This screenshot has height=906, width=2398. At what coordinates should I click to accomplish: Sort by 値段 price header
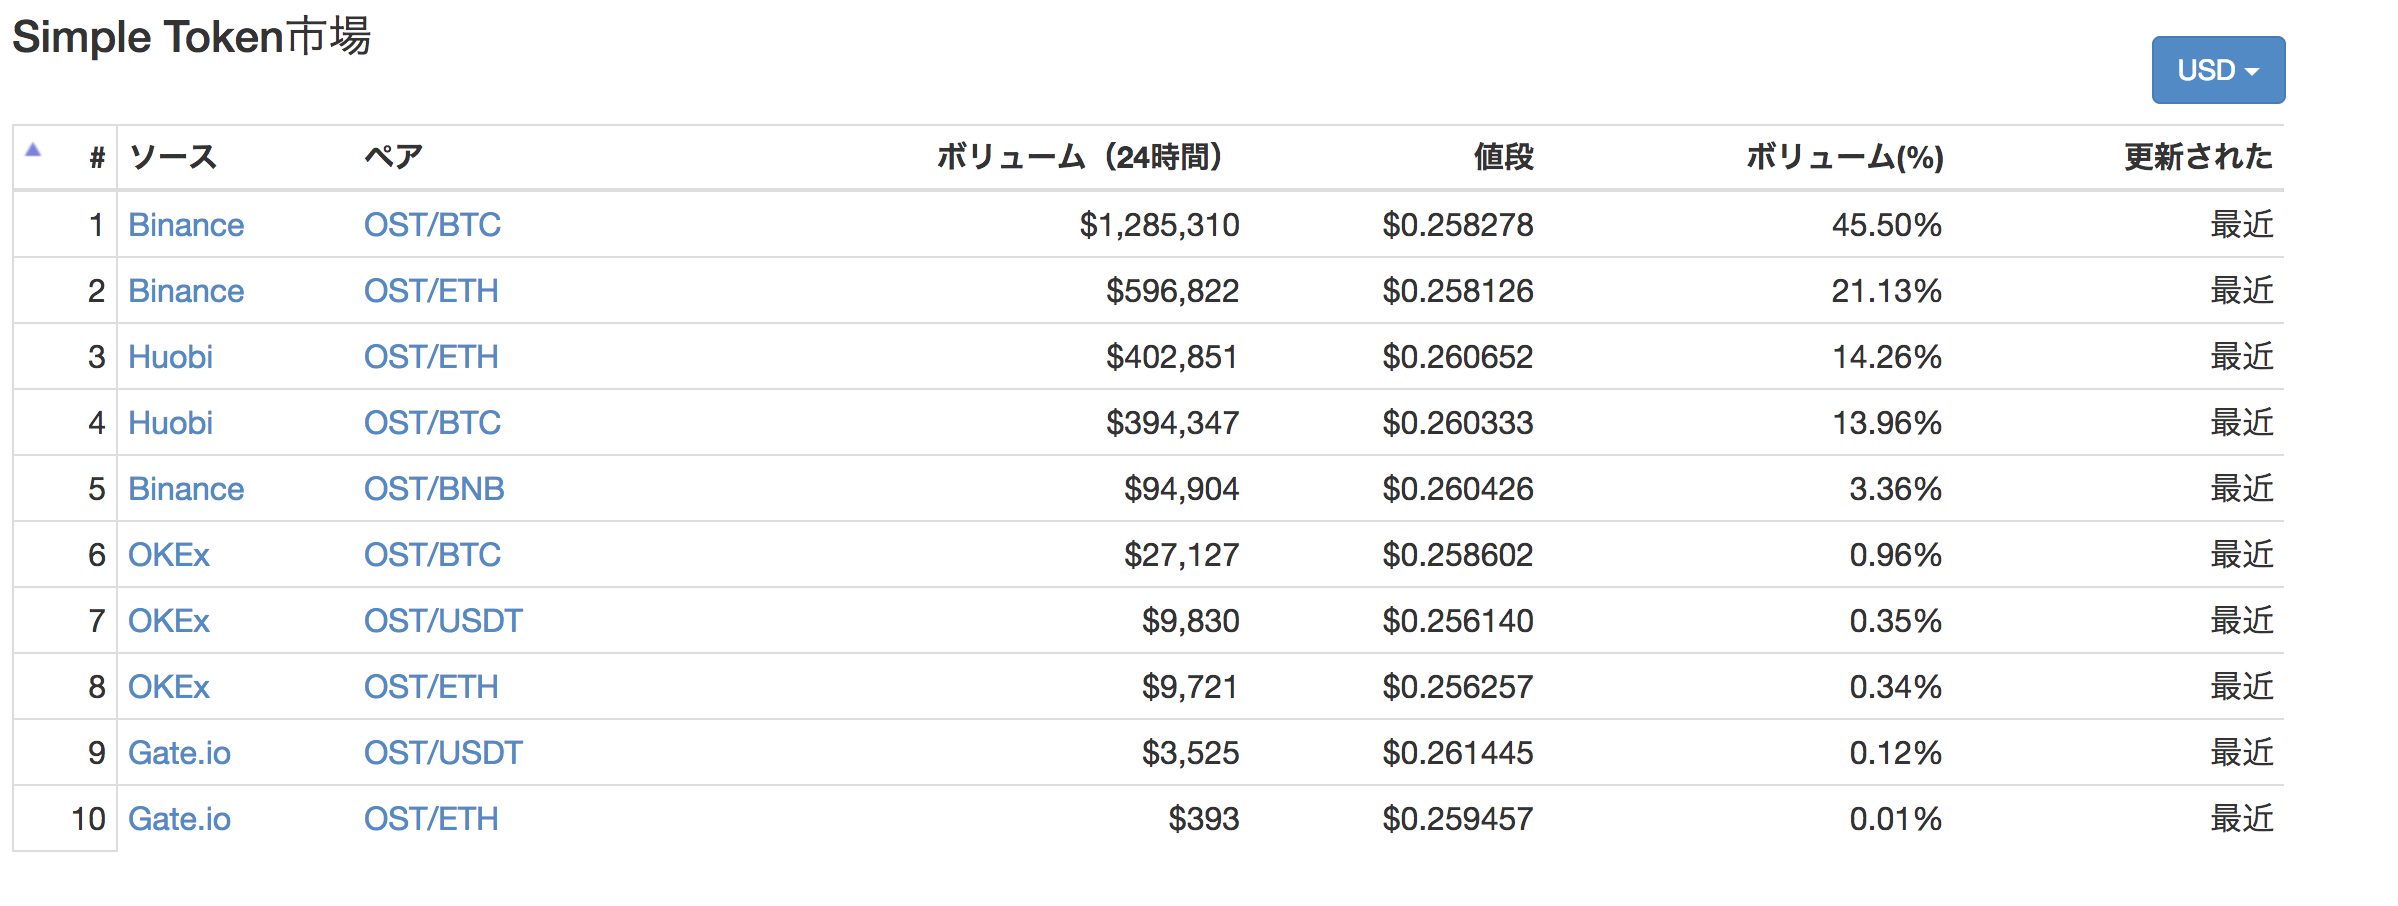tap(1503, 157)
